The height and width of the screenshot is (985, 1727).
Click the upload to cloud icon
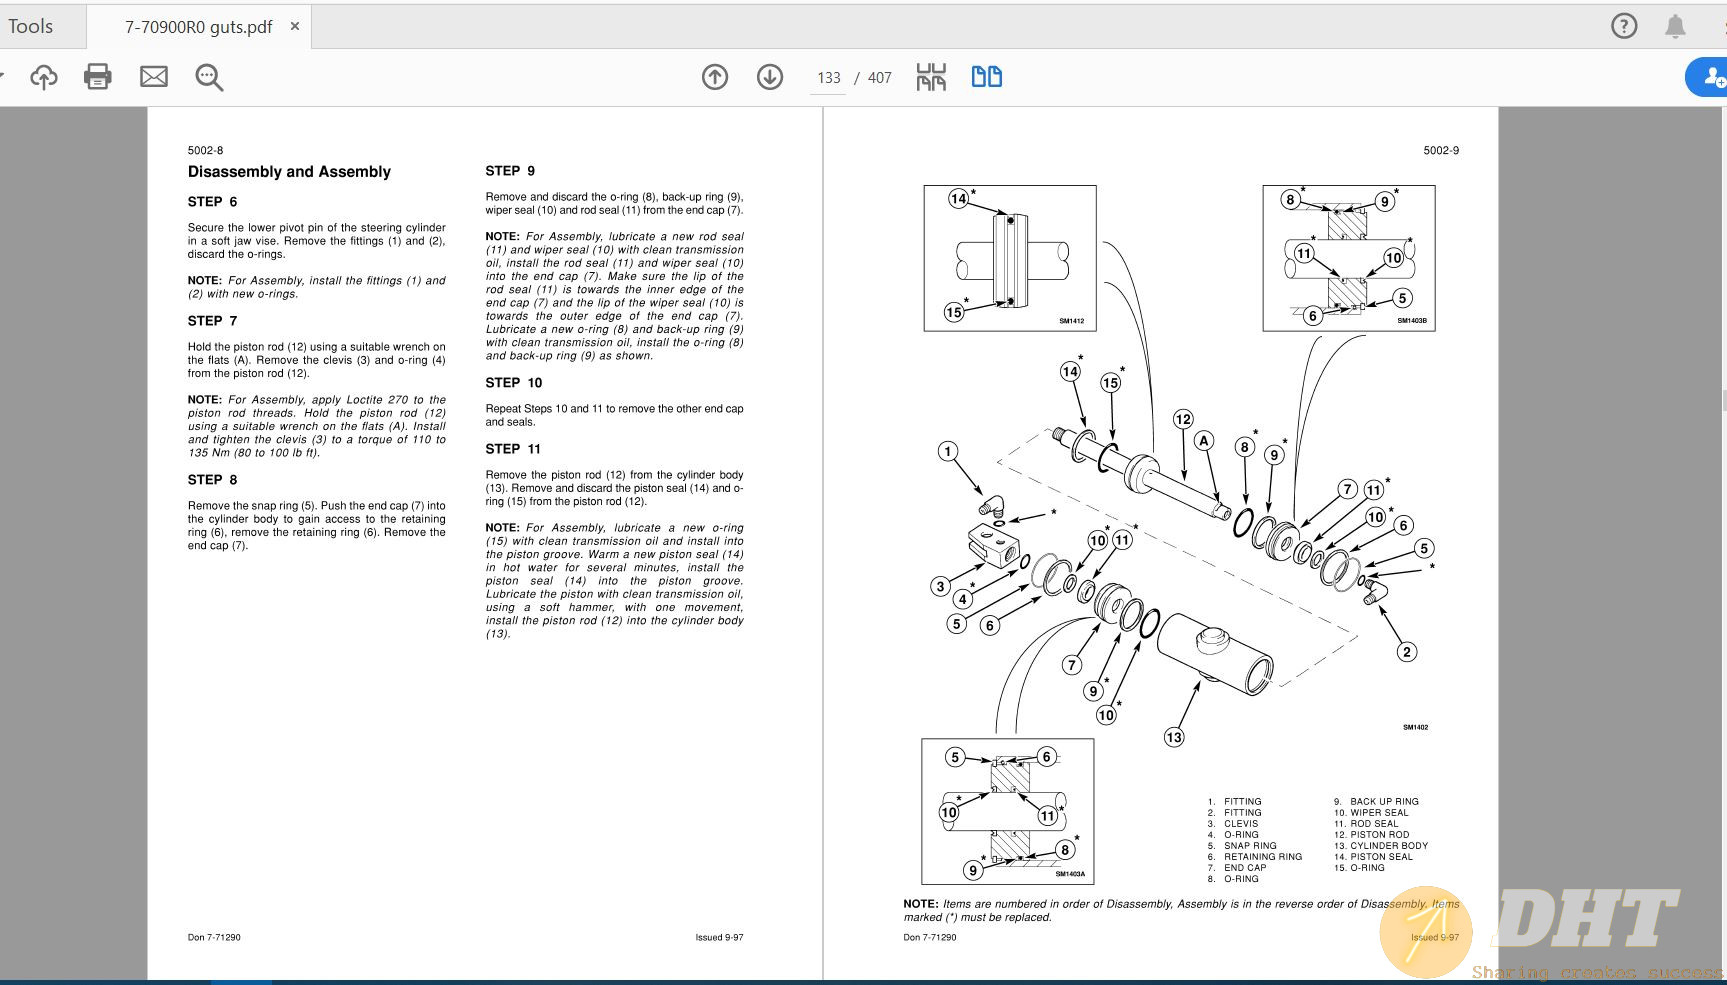pos(44,77)
